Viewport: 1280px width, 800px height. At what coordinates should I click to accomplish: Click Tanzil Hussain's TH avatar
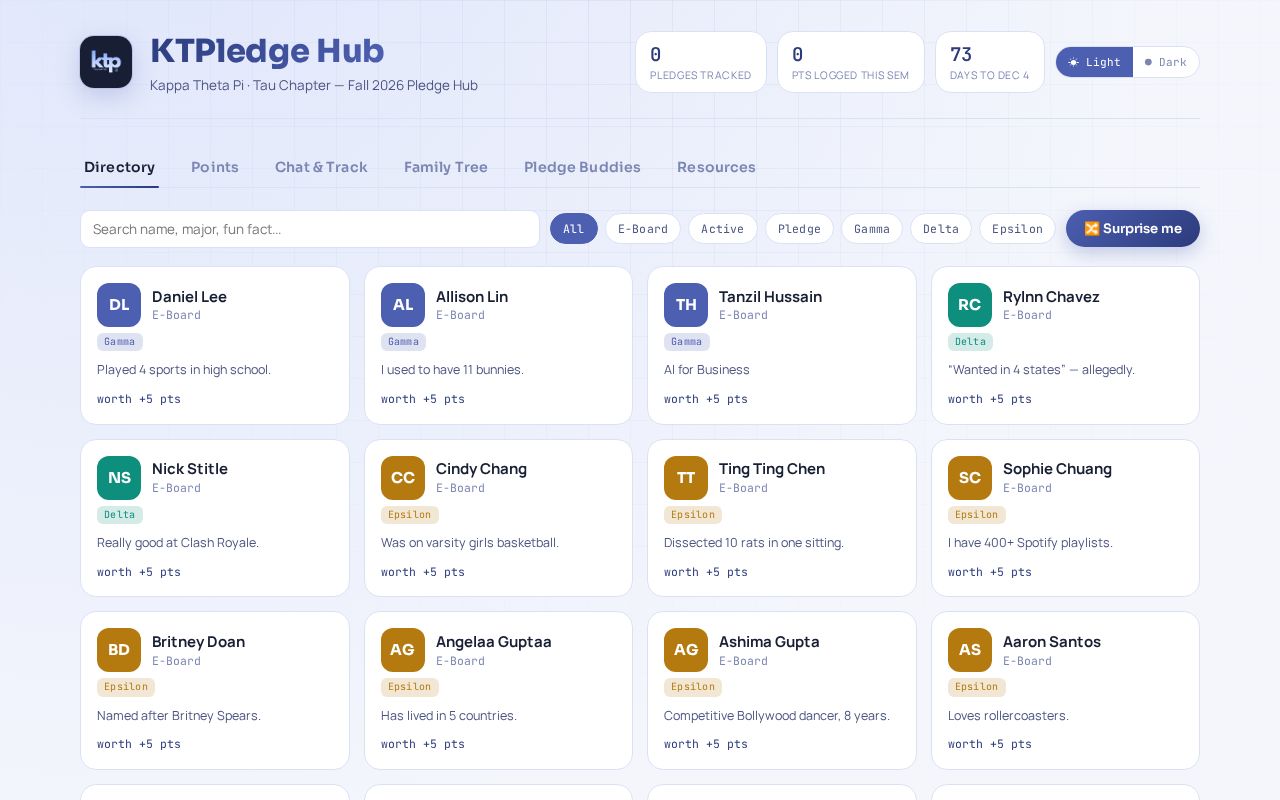[686, 305]
